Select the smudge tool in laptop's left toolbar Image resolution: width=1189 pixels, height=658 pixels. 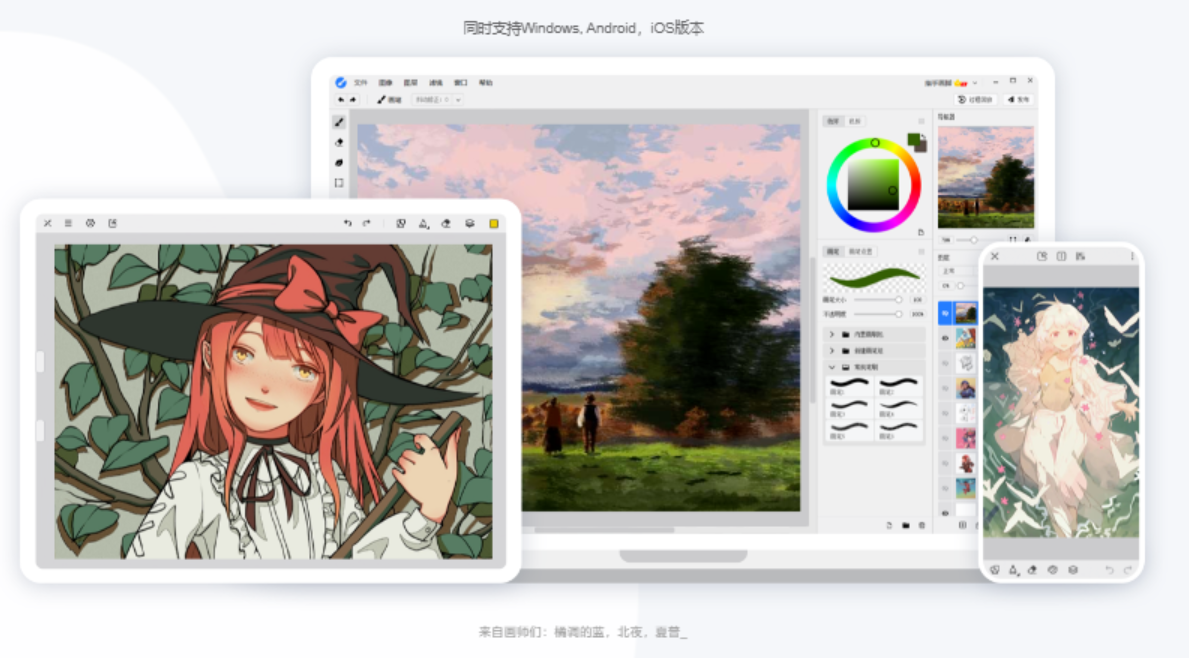(x=339, y=163)
